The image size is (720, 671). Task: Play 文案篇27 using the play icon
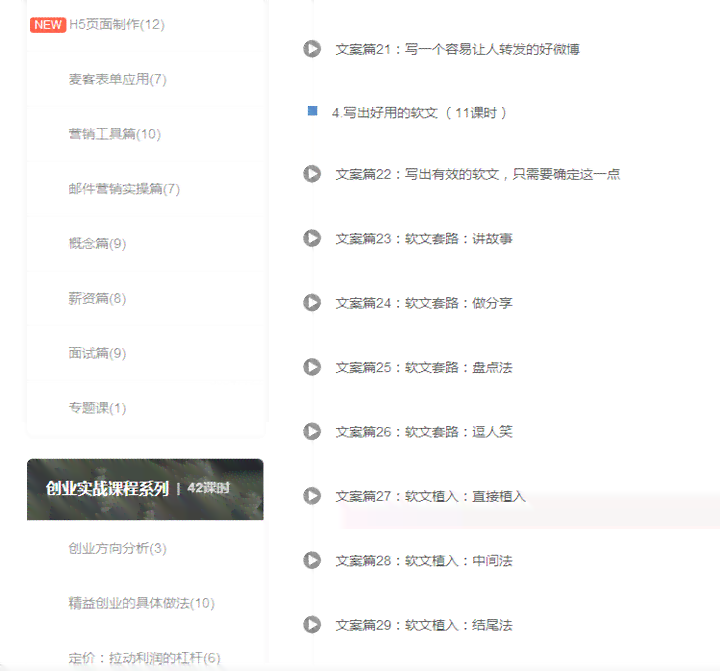coord(312,496)
